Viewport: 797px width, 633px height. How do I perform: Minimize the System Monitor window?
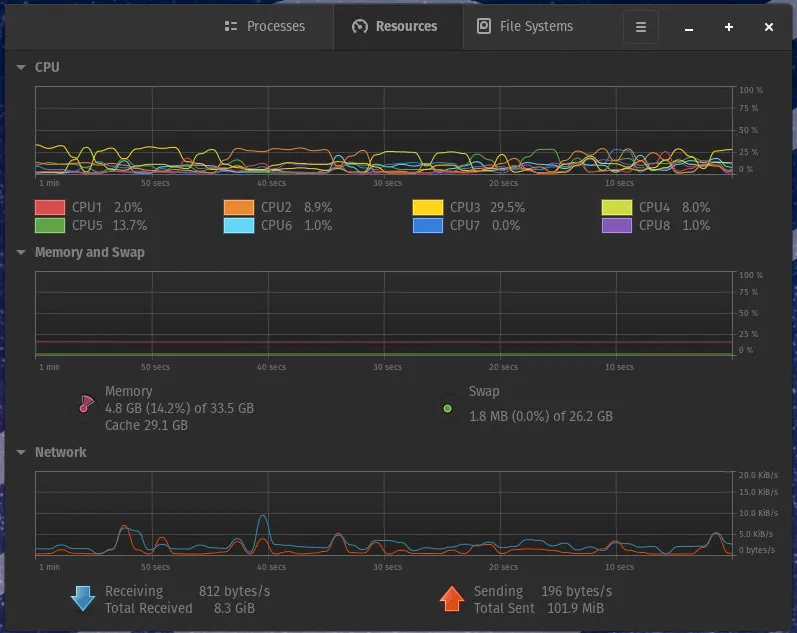coord(689,27)
